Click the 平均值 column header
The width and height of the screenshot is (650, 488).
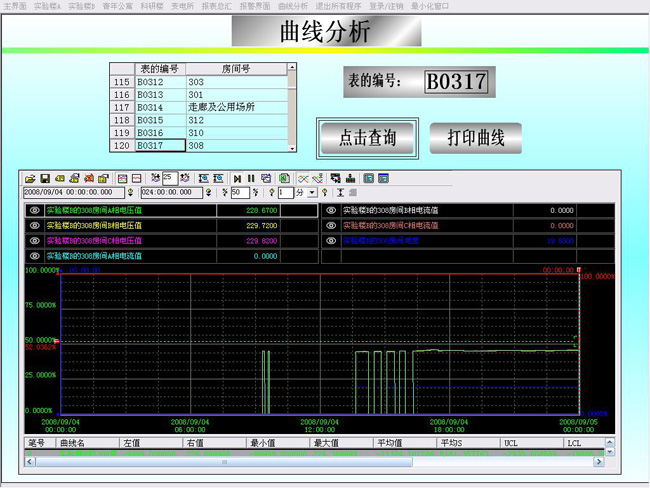405,443
